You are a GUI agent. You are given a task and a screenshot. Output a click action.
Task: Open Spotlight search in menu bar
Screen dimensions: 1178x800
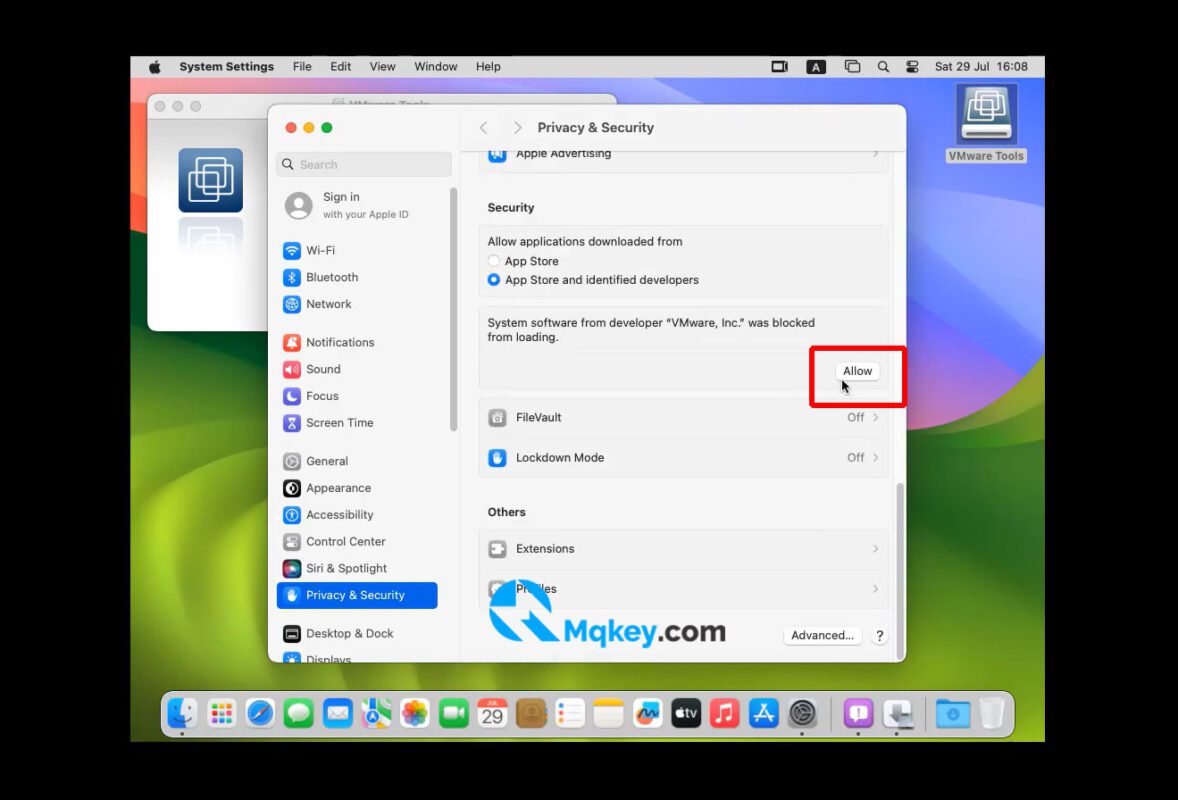(884, 67)
